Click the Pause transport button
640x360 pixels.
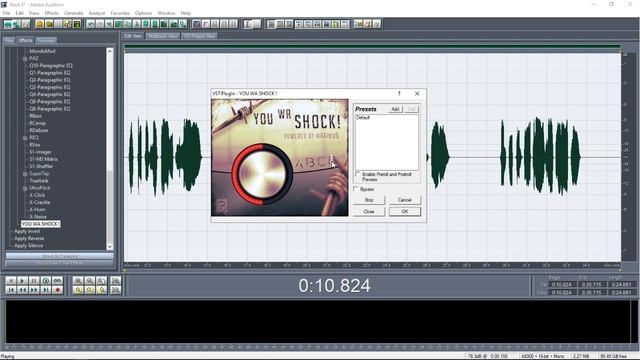(x=34, y=281)
